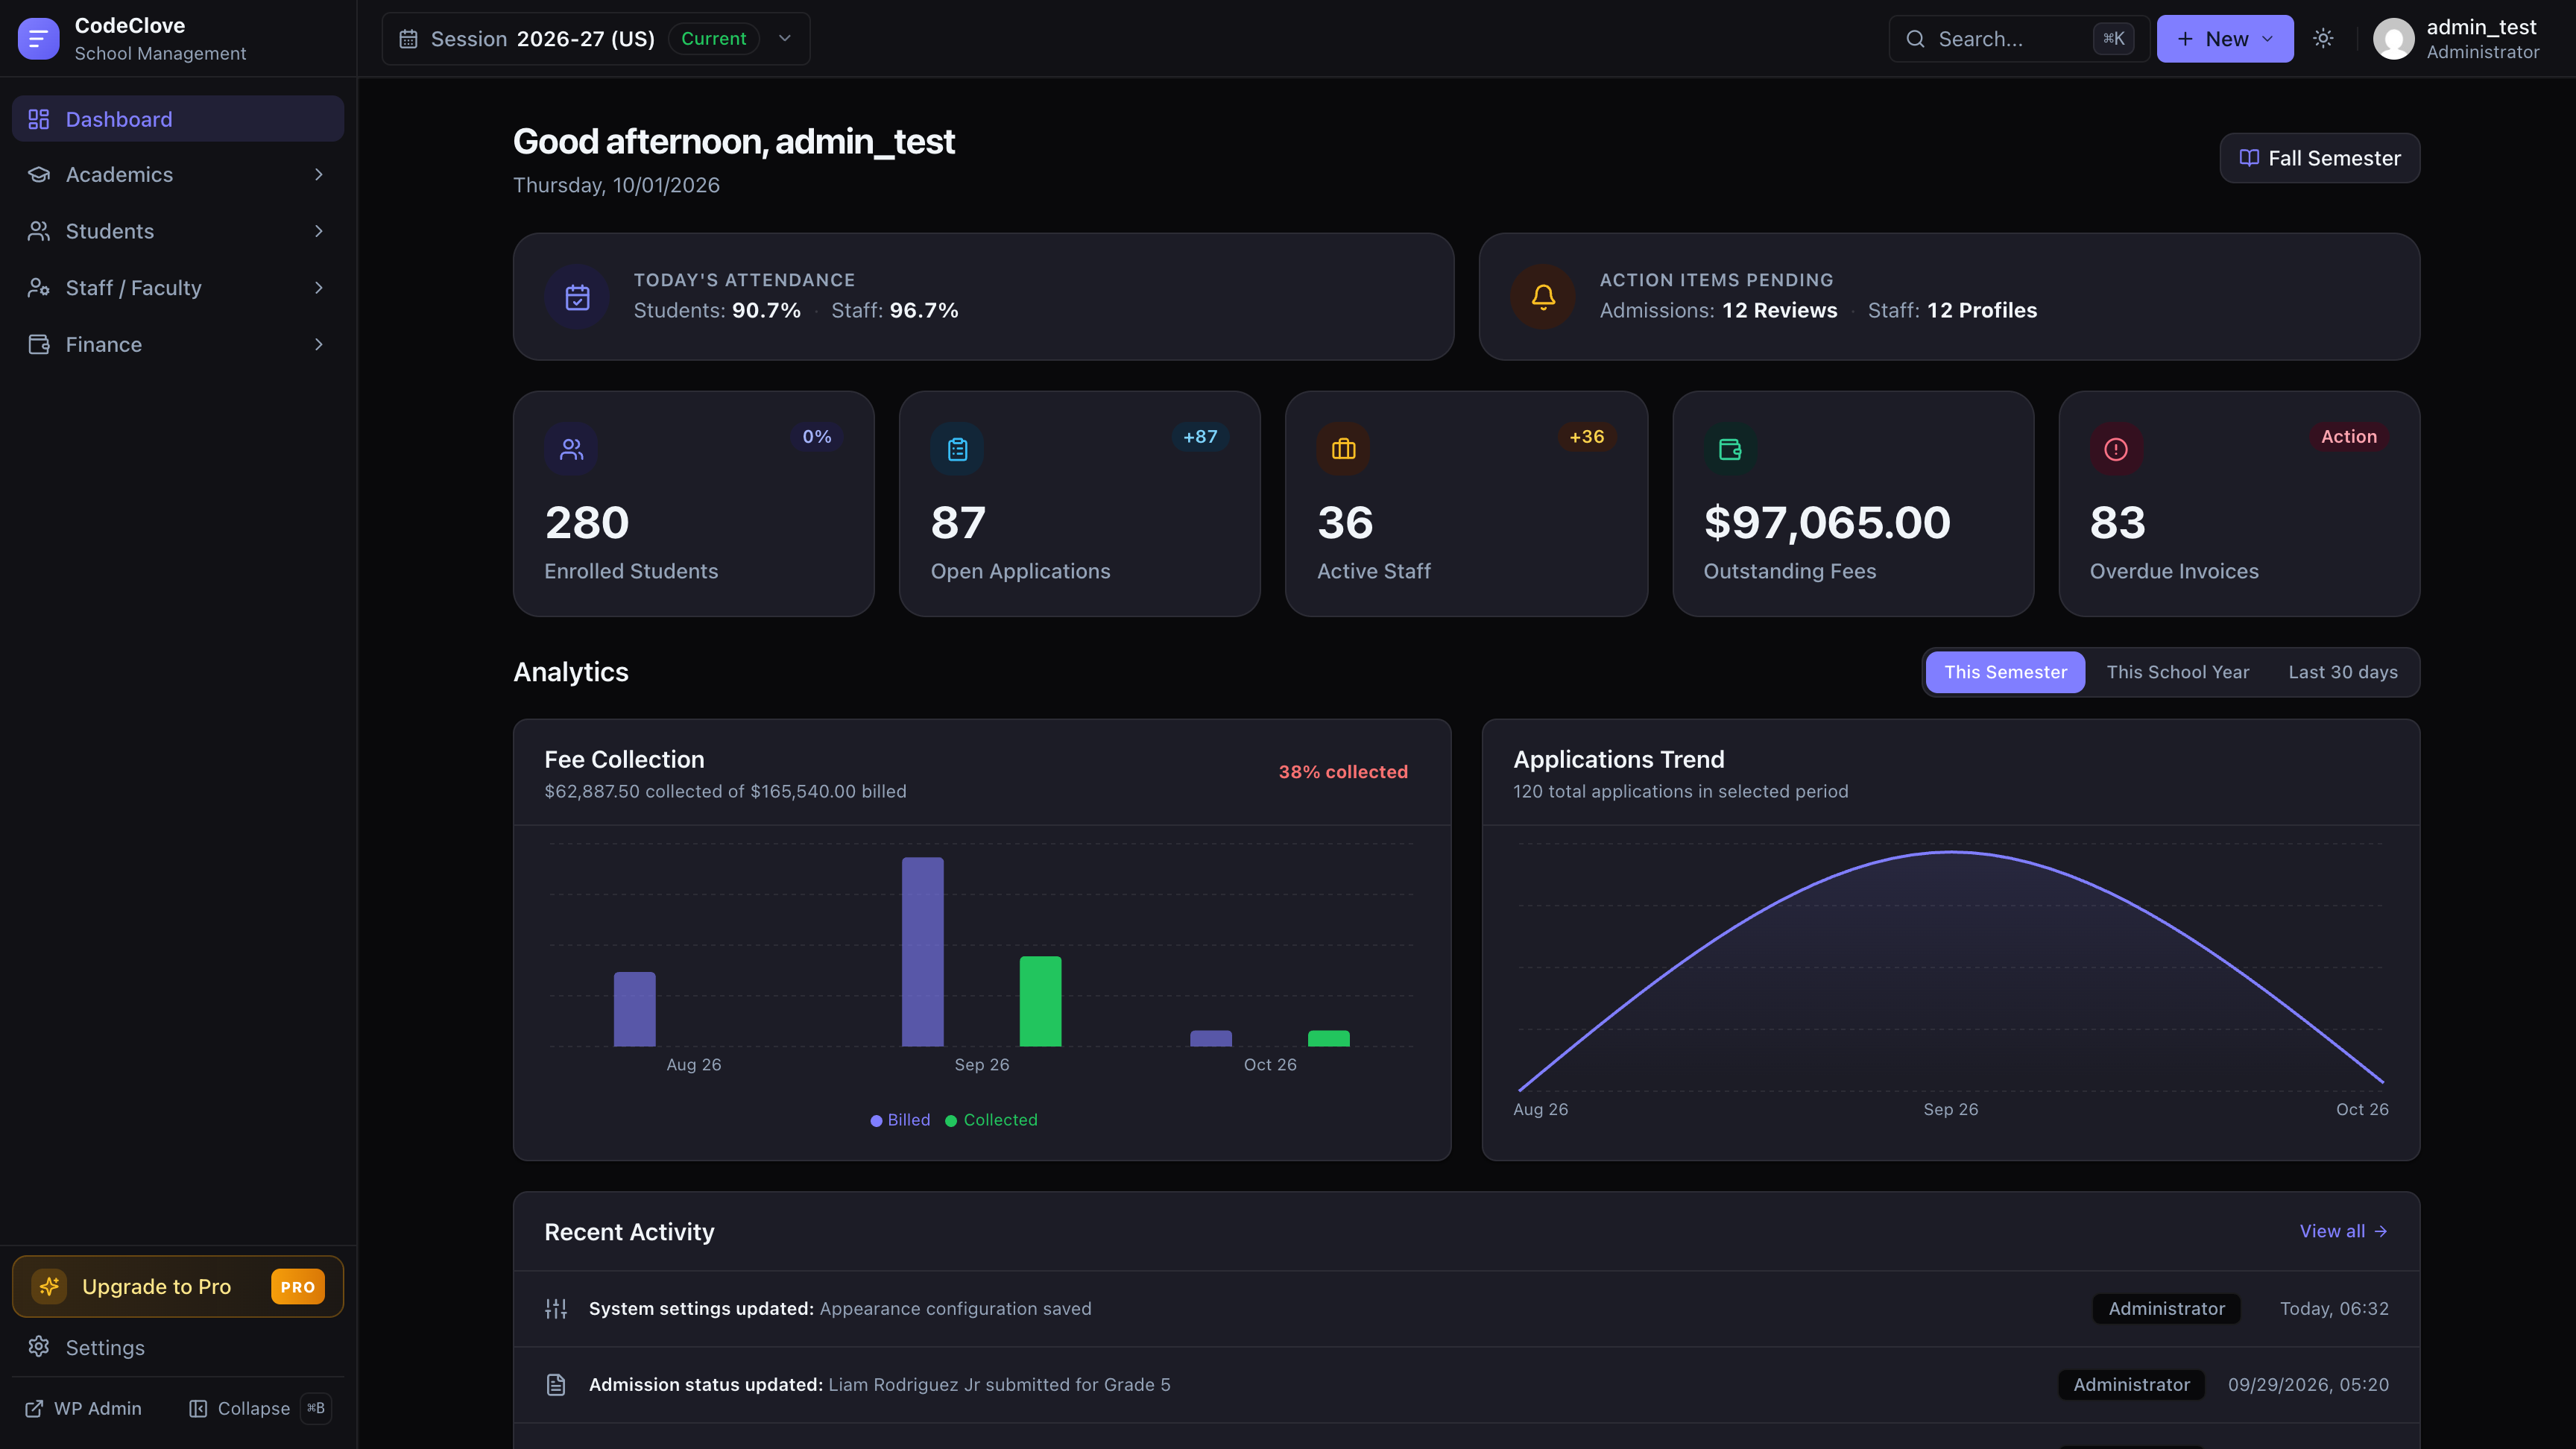Click the Staff / Faculty icon in sidebar
Viewport: 2576px width, 1449px height.
(39, 288)
